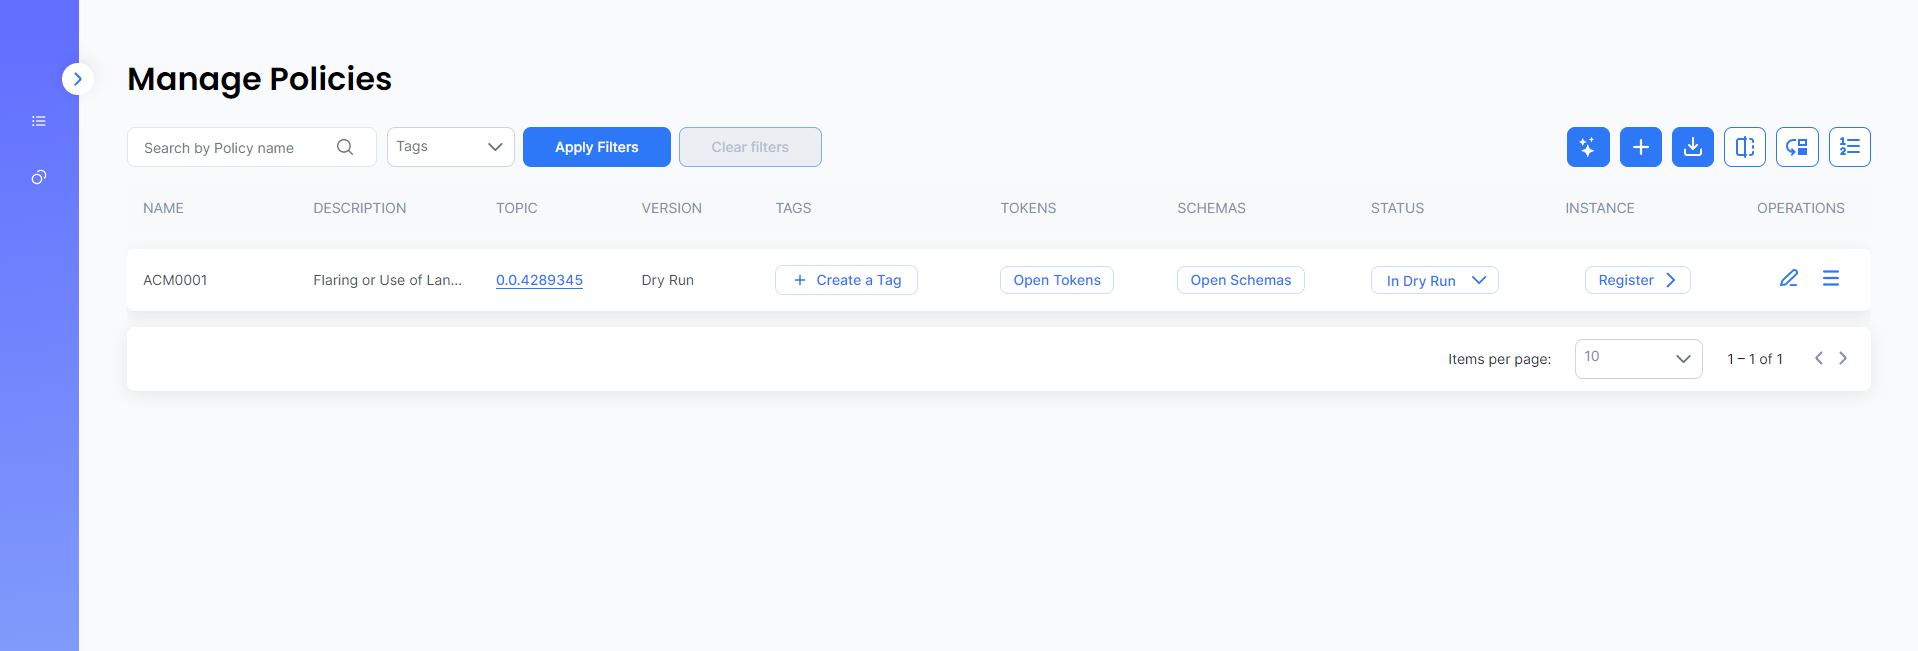The image size is (1918, 651).
Task: Click the sparkle AI wizard icon button
Action: [1587, 147]
